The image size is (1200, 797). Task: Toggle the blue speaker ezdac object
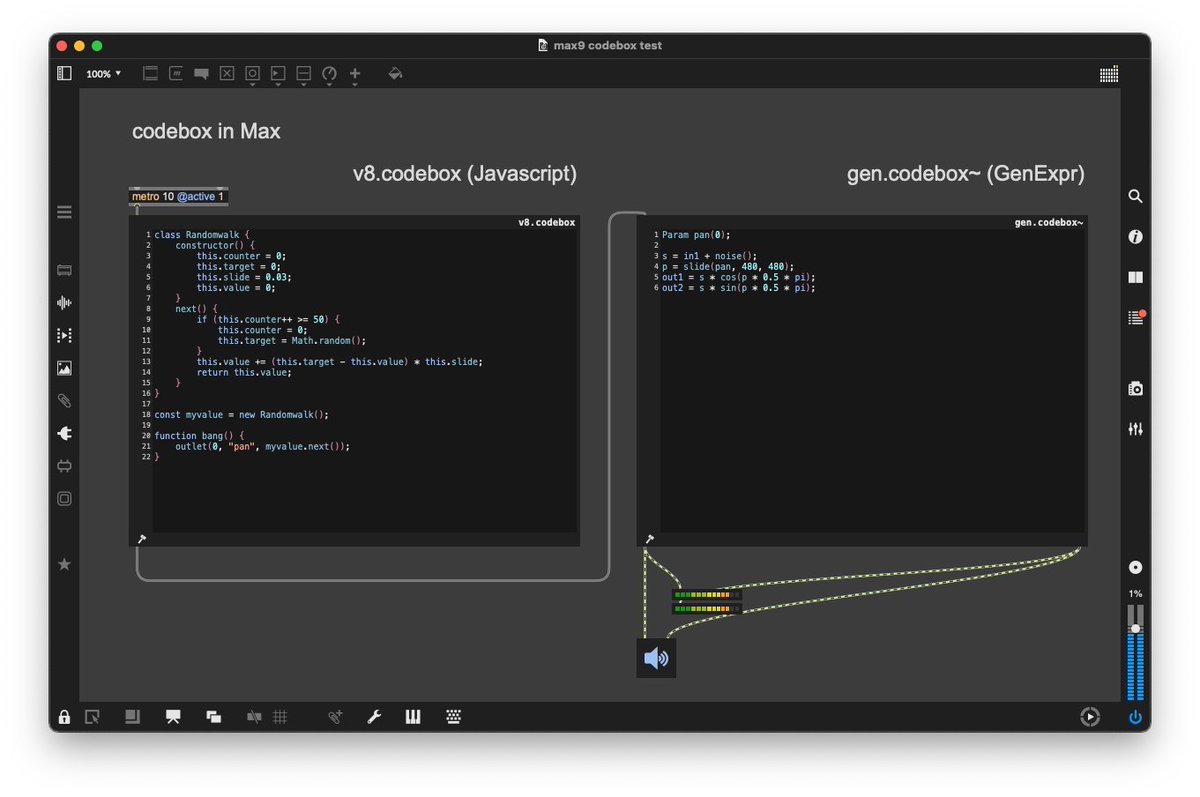(x=656, y=659)
